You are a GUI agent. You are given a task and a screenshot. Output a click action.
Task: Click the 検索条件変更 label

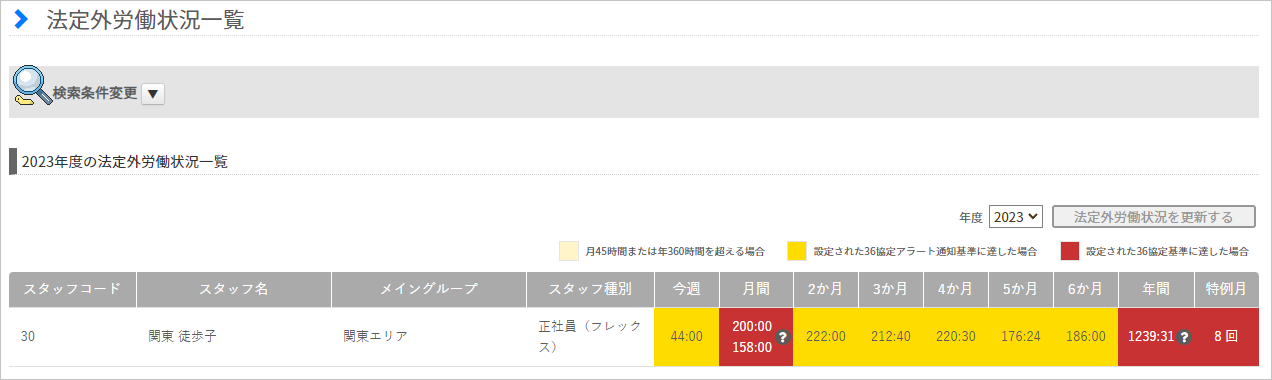(95, 93)
